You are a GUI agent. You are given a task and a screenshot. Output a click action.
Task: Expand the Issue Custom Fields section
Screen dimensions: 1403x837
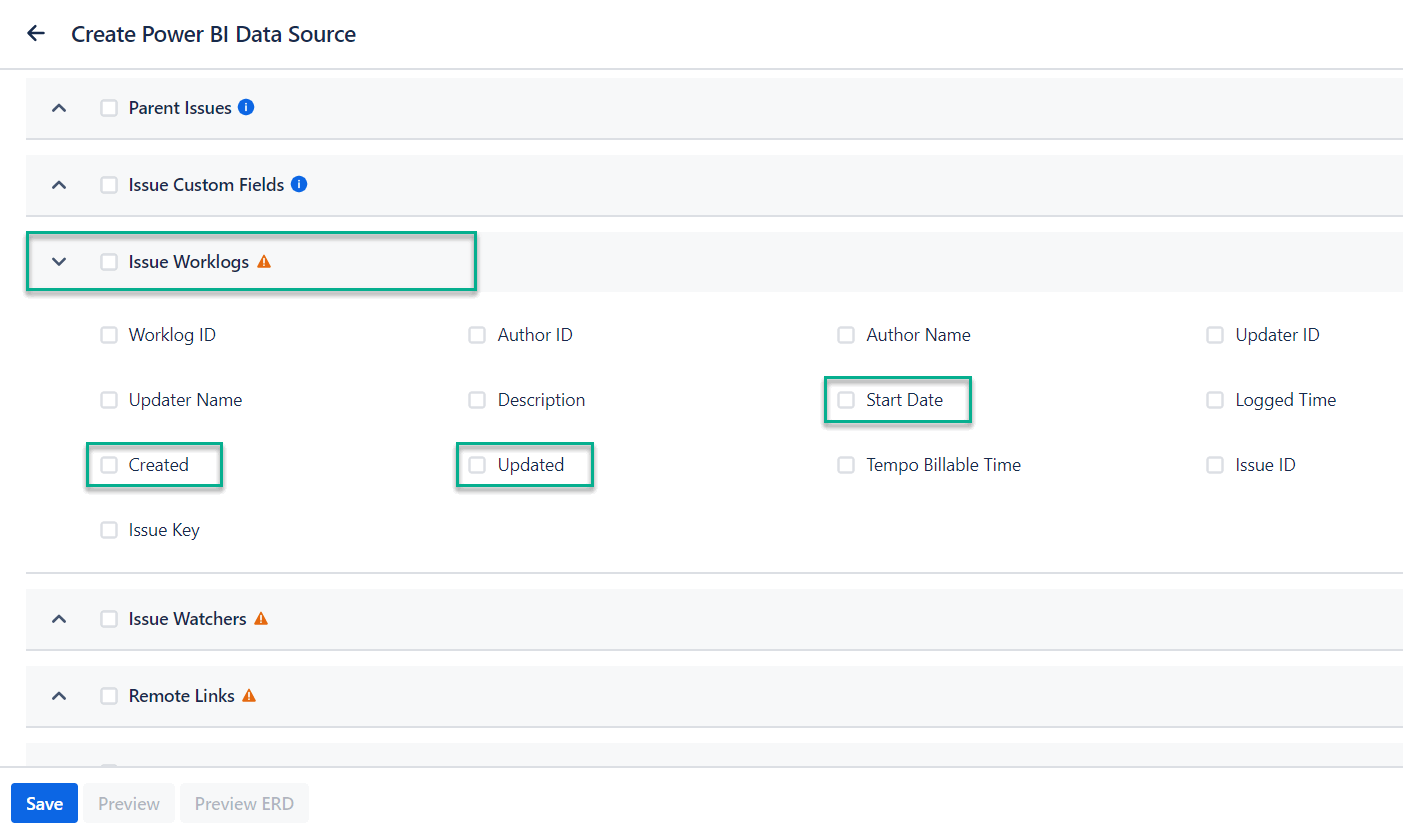pyautogui.click(x=59, y=185)
